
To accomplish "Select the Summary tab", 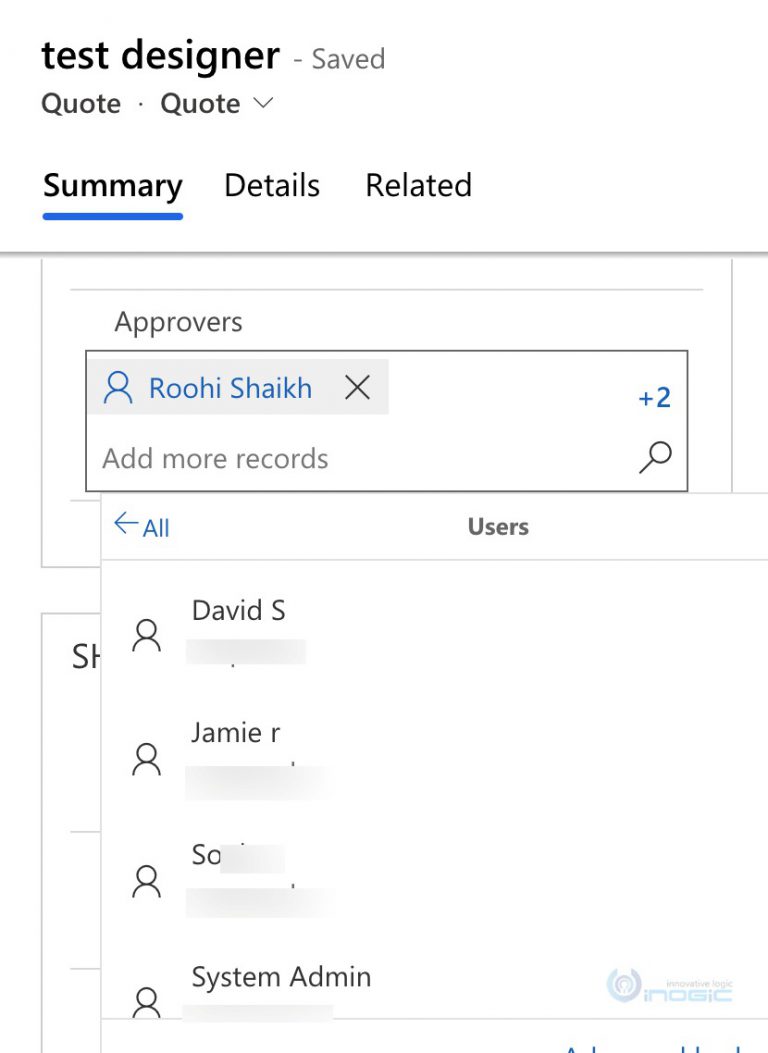I will click(x=112, y=186).
